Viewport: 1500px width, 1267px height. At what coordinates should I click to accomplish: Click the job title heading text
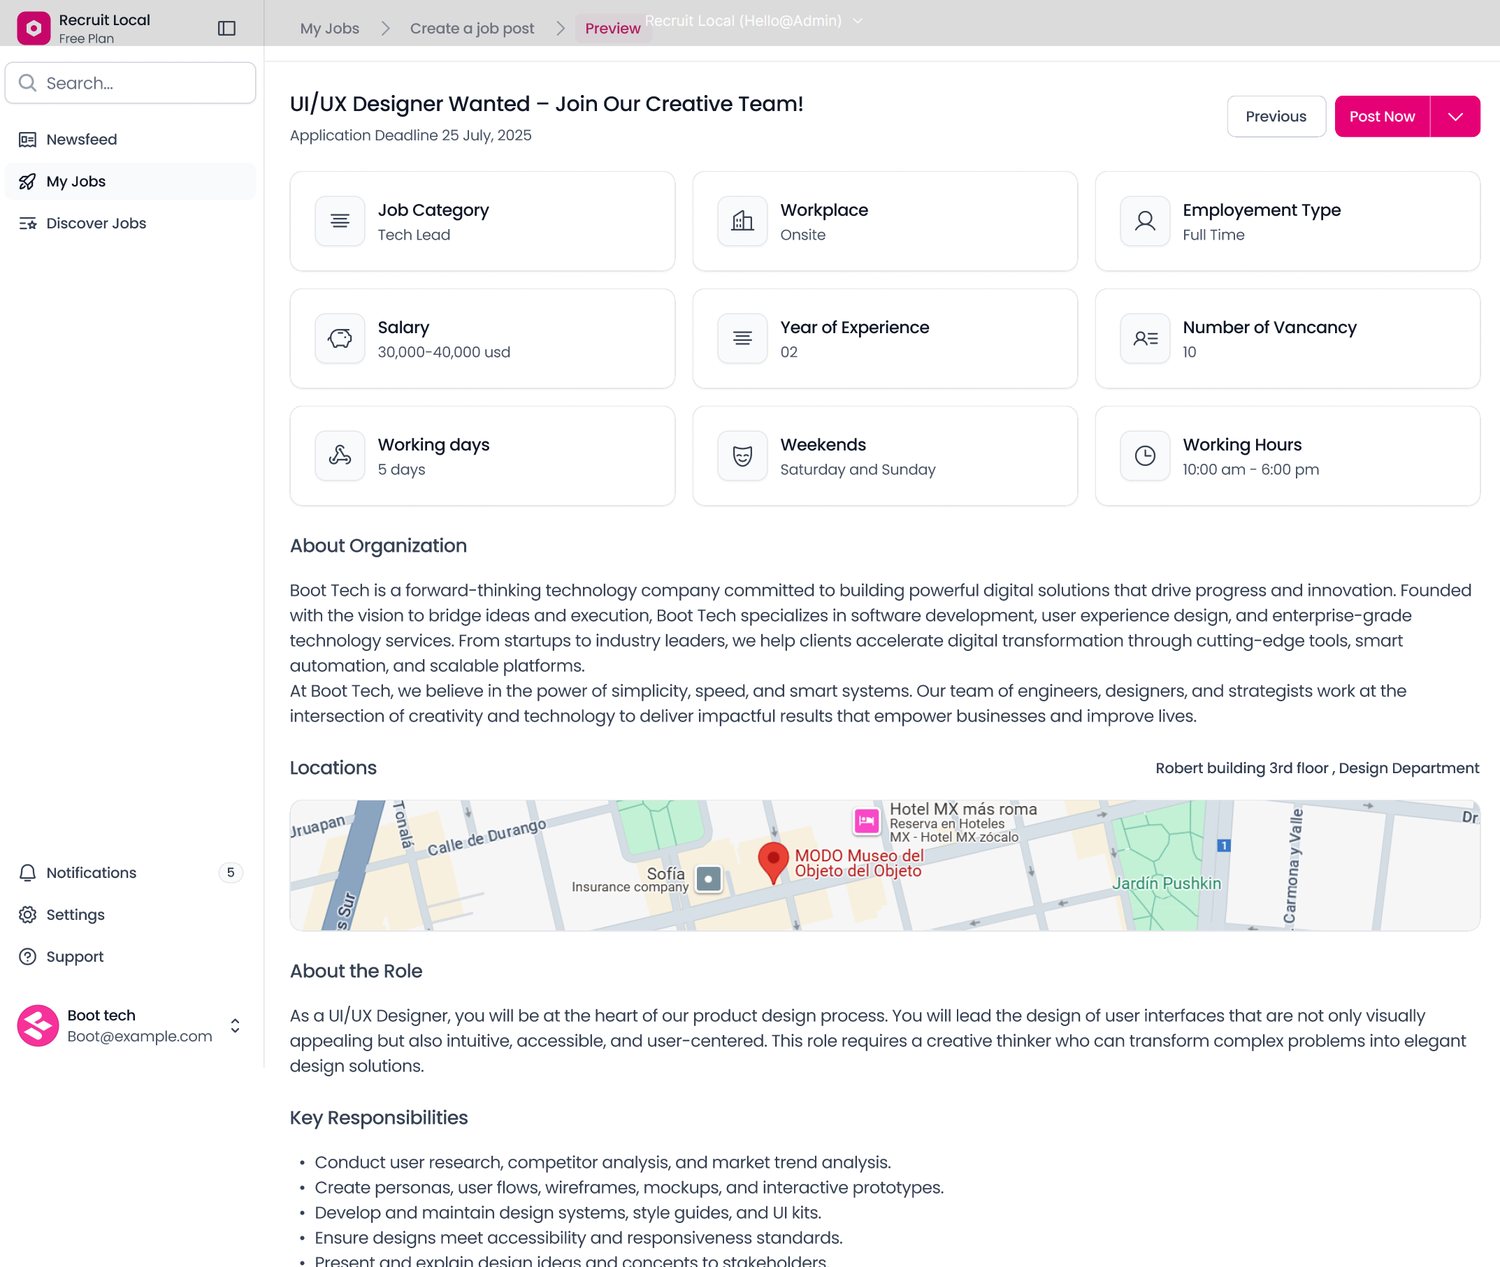click(x=547, y=104)
